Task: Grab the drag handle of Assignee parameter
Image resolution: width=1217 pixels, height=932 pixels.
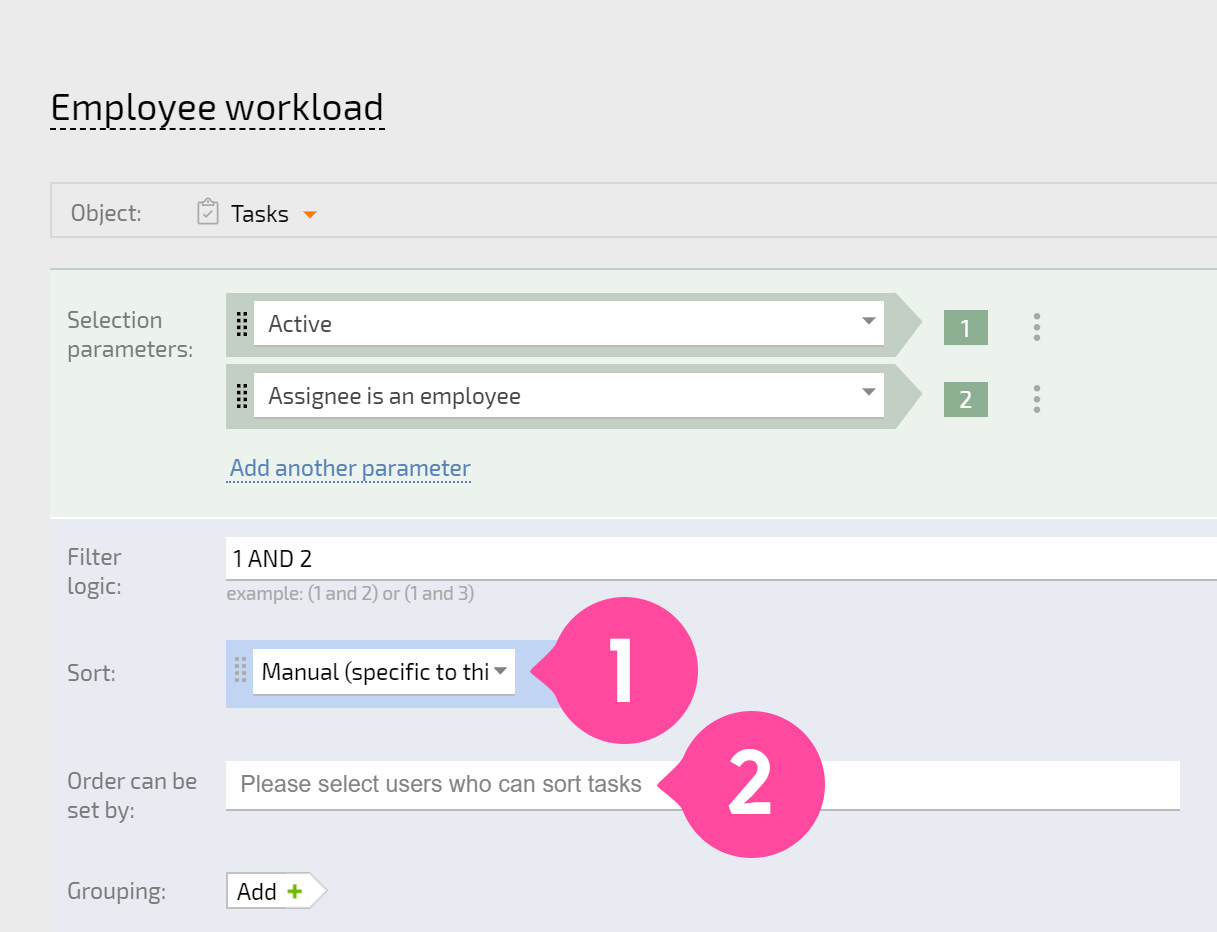Action: pyautogui.click(x=241, y=396)
